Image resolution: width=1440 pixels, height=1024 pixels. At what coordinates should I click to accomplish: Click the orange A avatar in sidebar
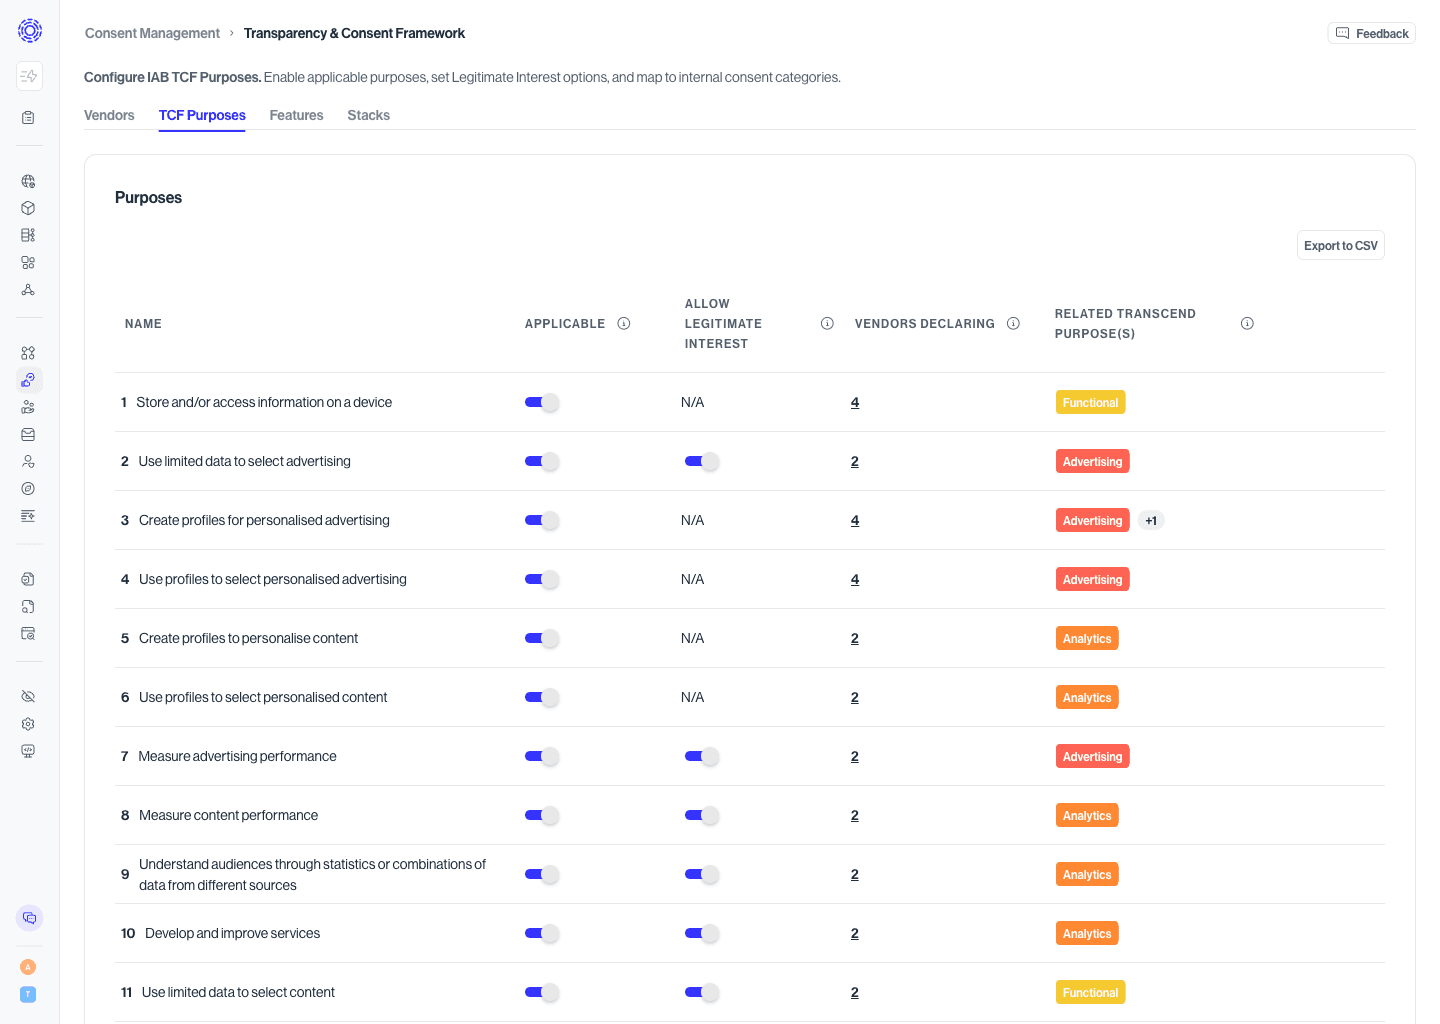coord(28,967)
